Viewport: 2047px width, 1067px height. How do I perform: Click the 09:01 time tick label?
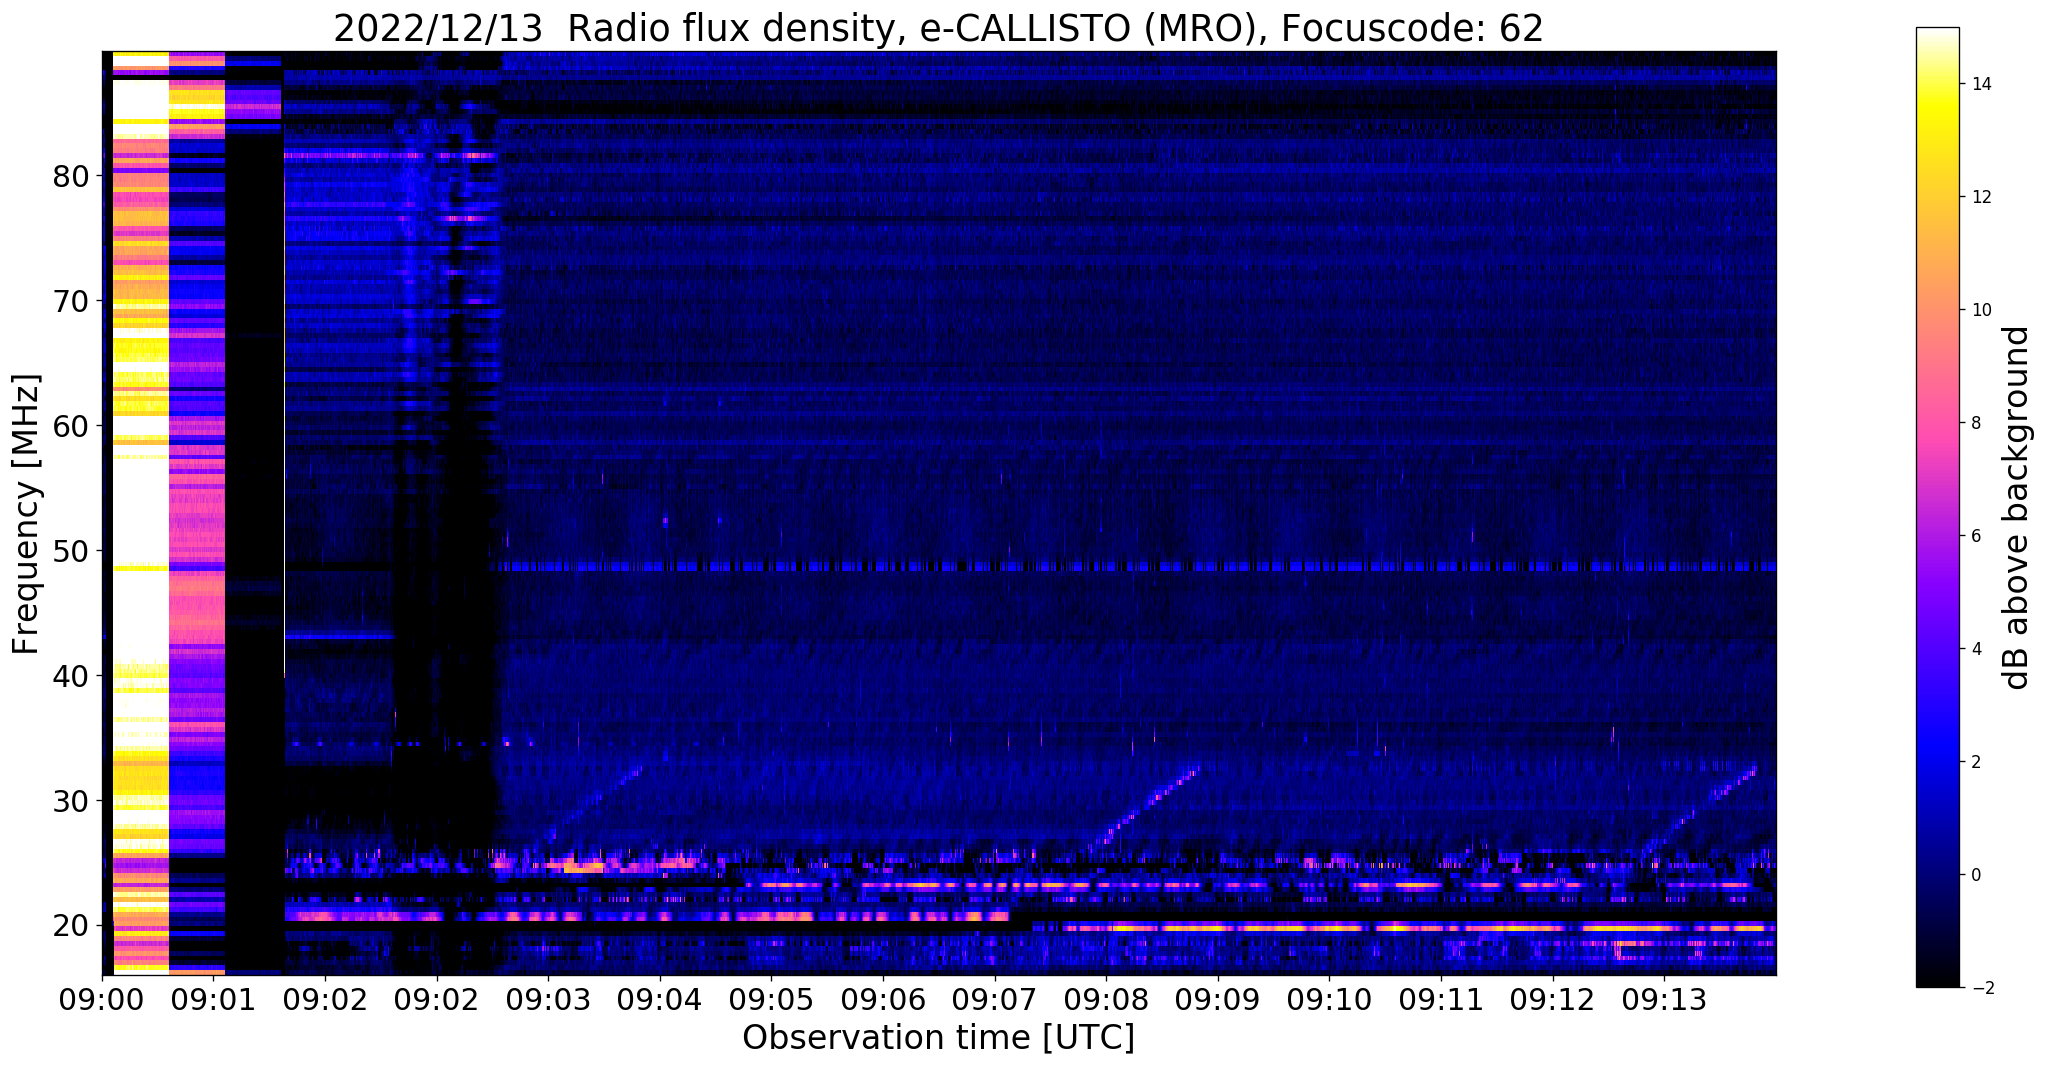[213, 1001]
